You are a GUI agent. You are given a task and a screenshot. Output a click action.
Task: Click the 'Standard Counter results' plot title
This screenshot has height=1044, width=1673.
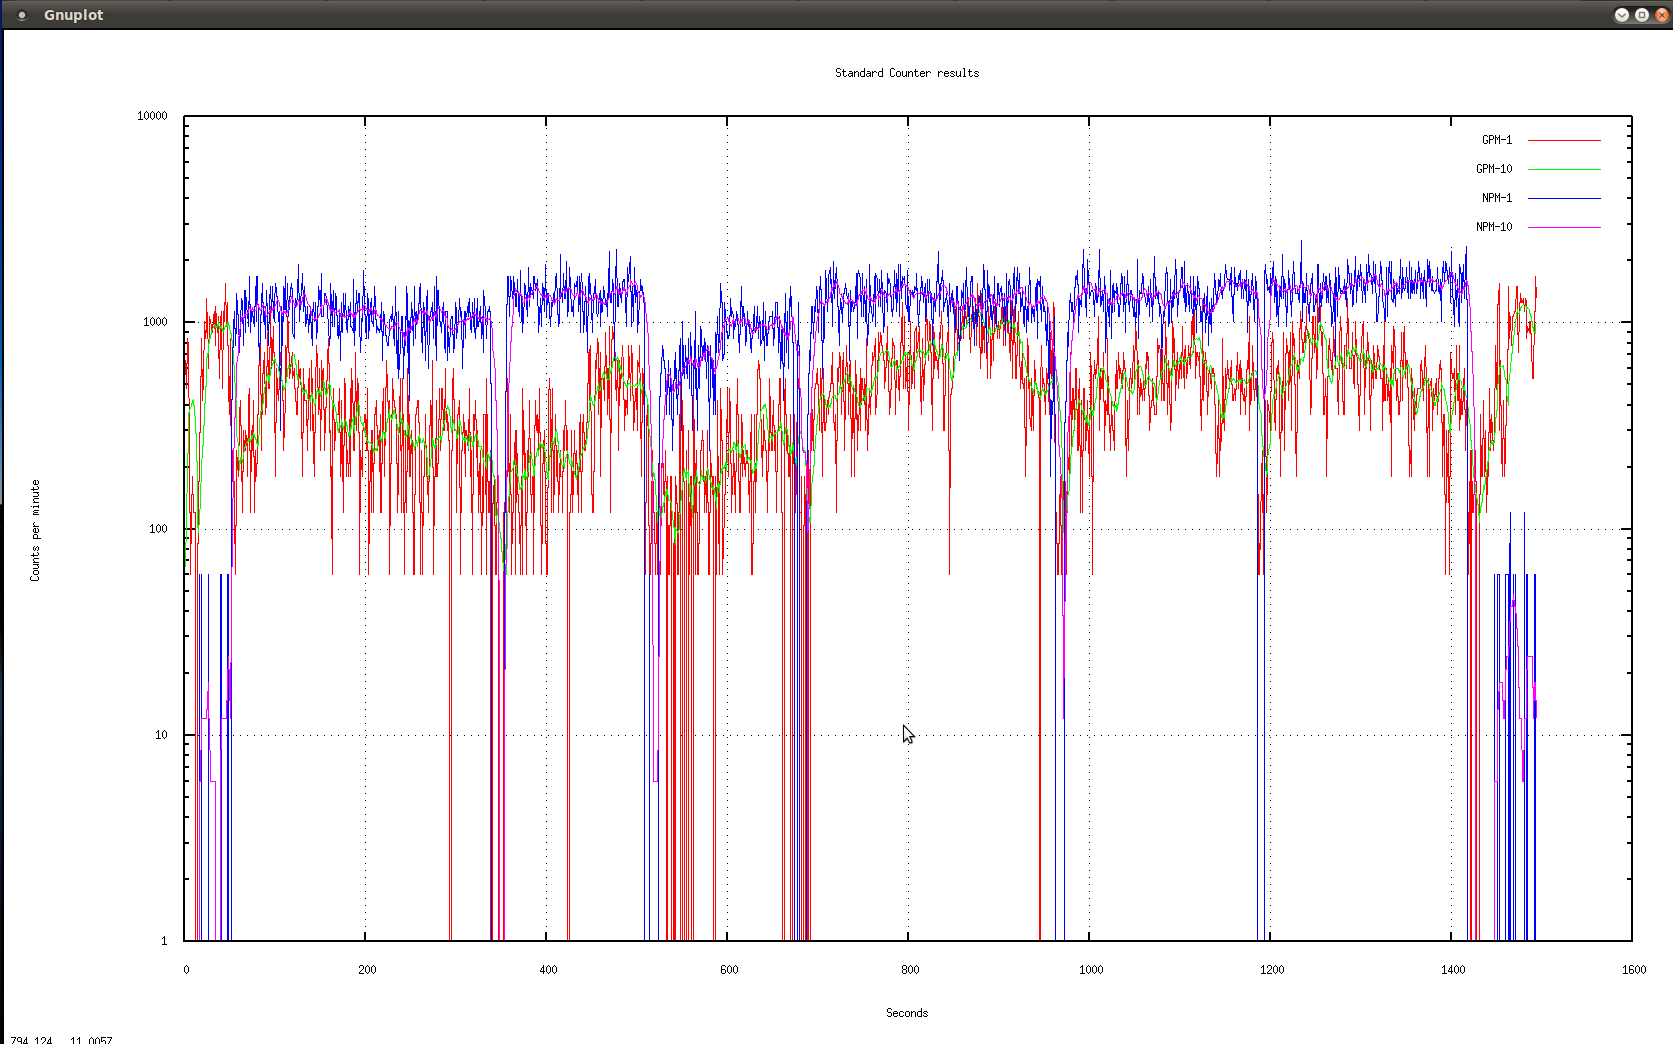907,73
